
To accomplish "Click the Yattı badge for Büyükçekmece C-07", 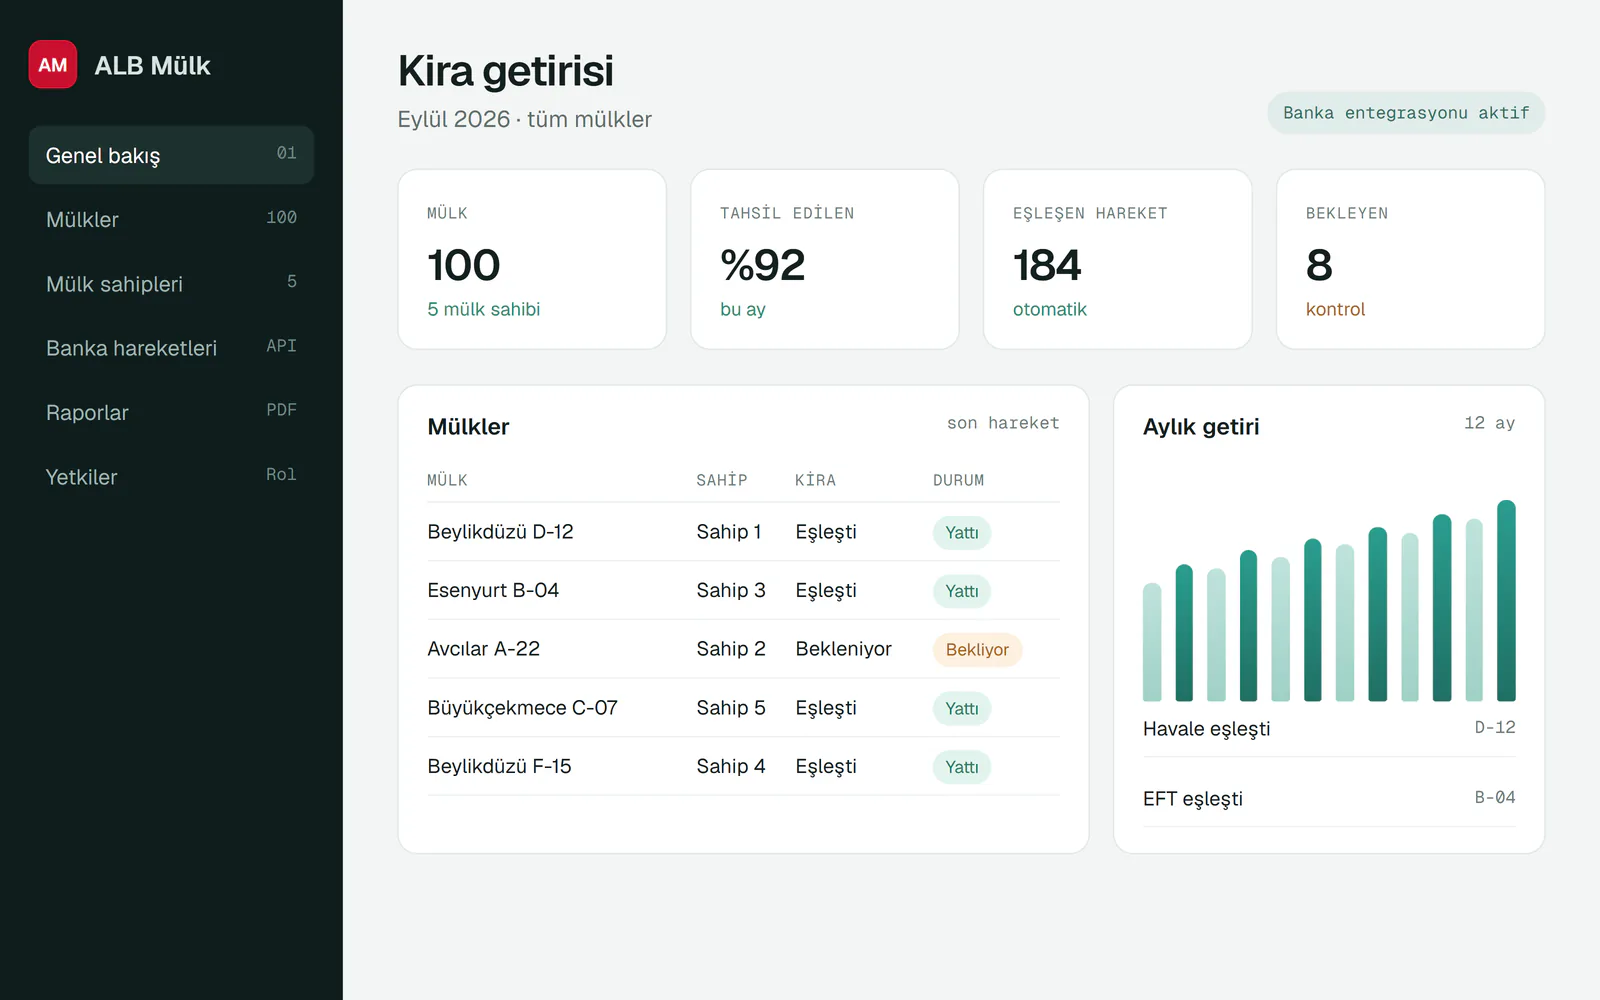I will coord(962,709).
